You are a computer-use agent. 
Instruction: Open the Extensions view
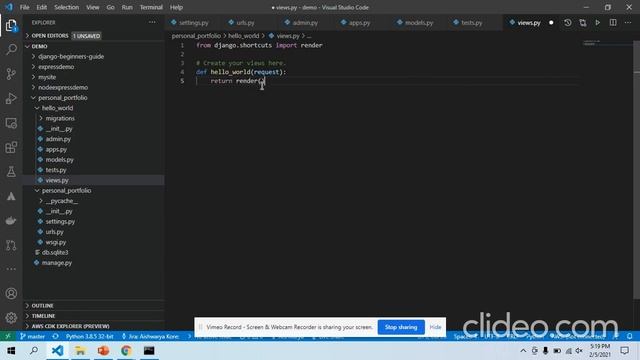tap(11, 147)
